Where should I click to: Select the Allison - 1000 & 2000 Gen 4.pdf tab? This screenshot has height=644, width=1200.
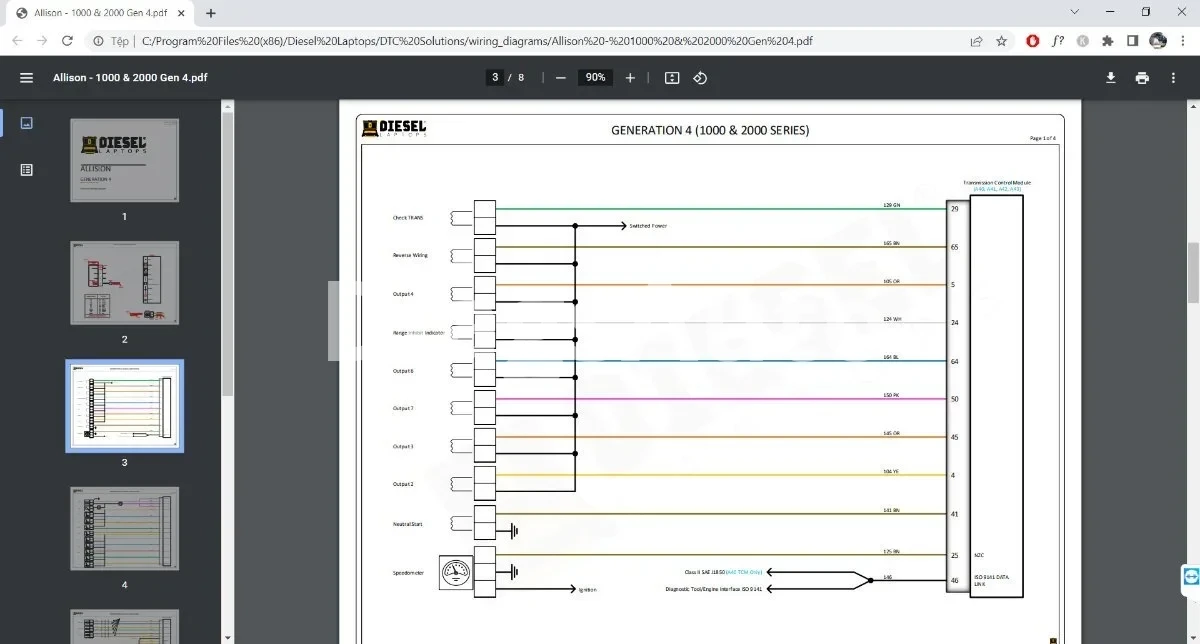(100, 13)
